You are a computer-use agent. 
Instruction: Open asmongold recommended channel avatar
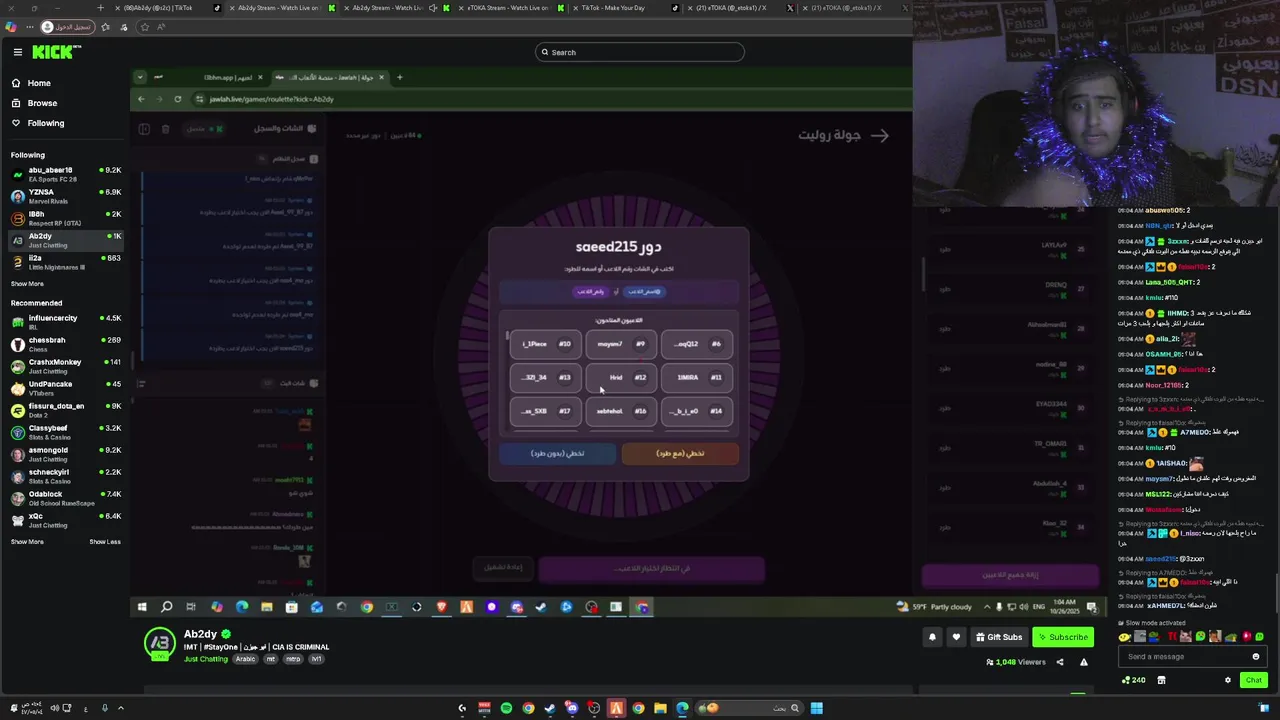pos(17,454)
